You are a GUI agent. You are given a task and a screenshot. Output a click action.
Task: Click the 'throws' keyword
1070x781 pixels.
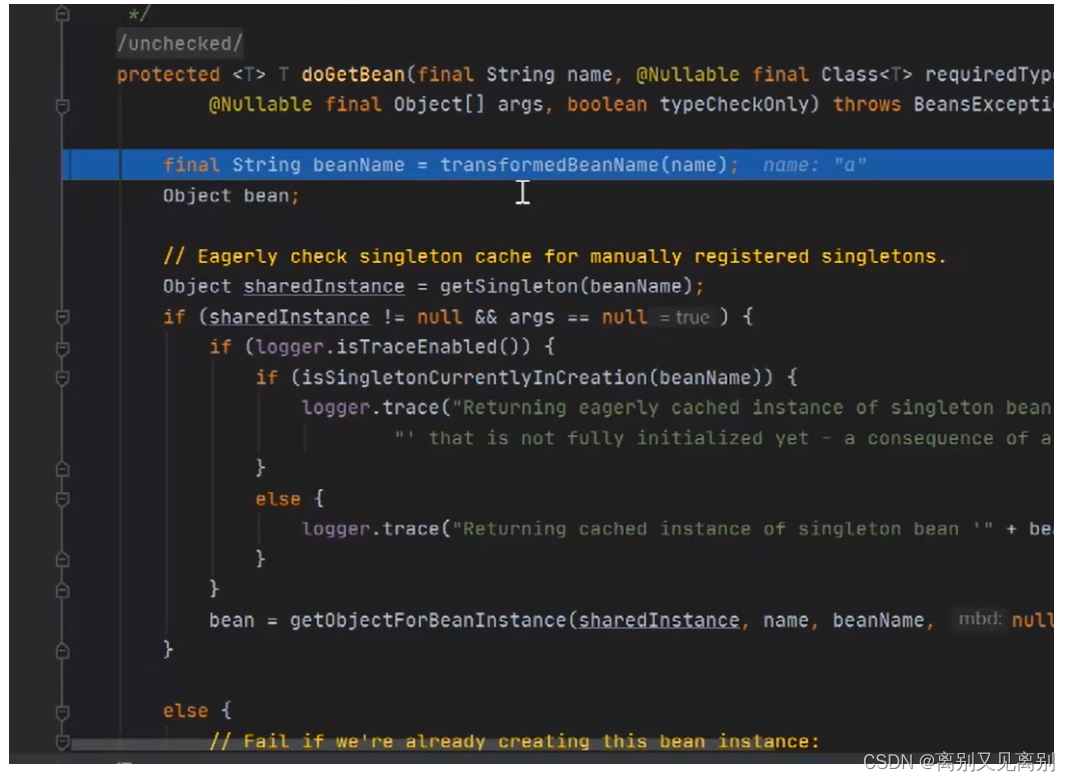tap(867, 104)
